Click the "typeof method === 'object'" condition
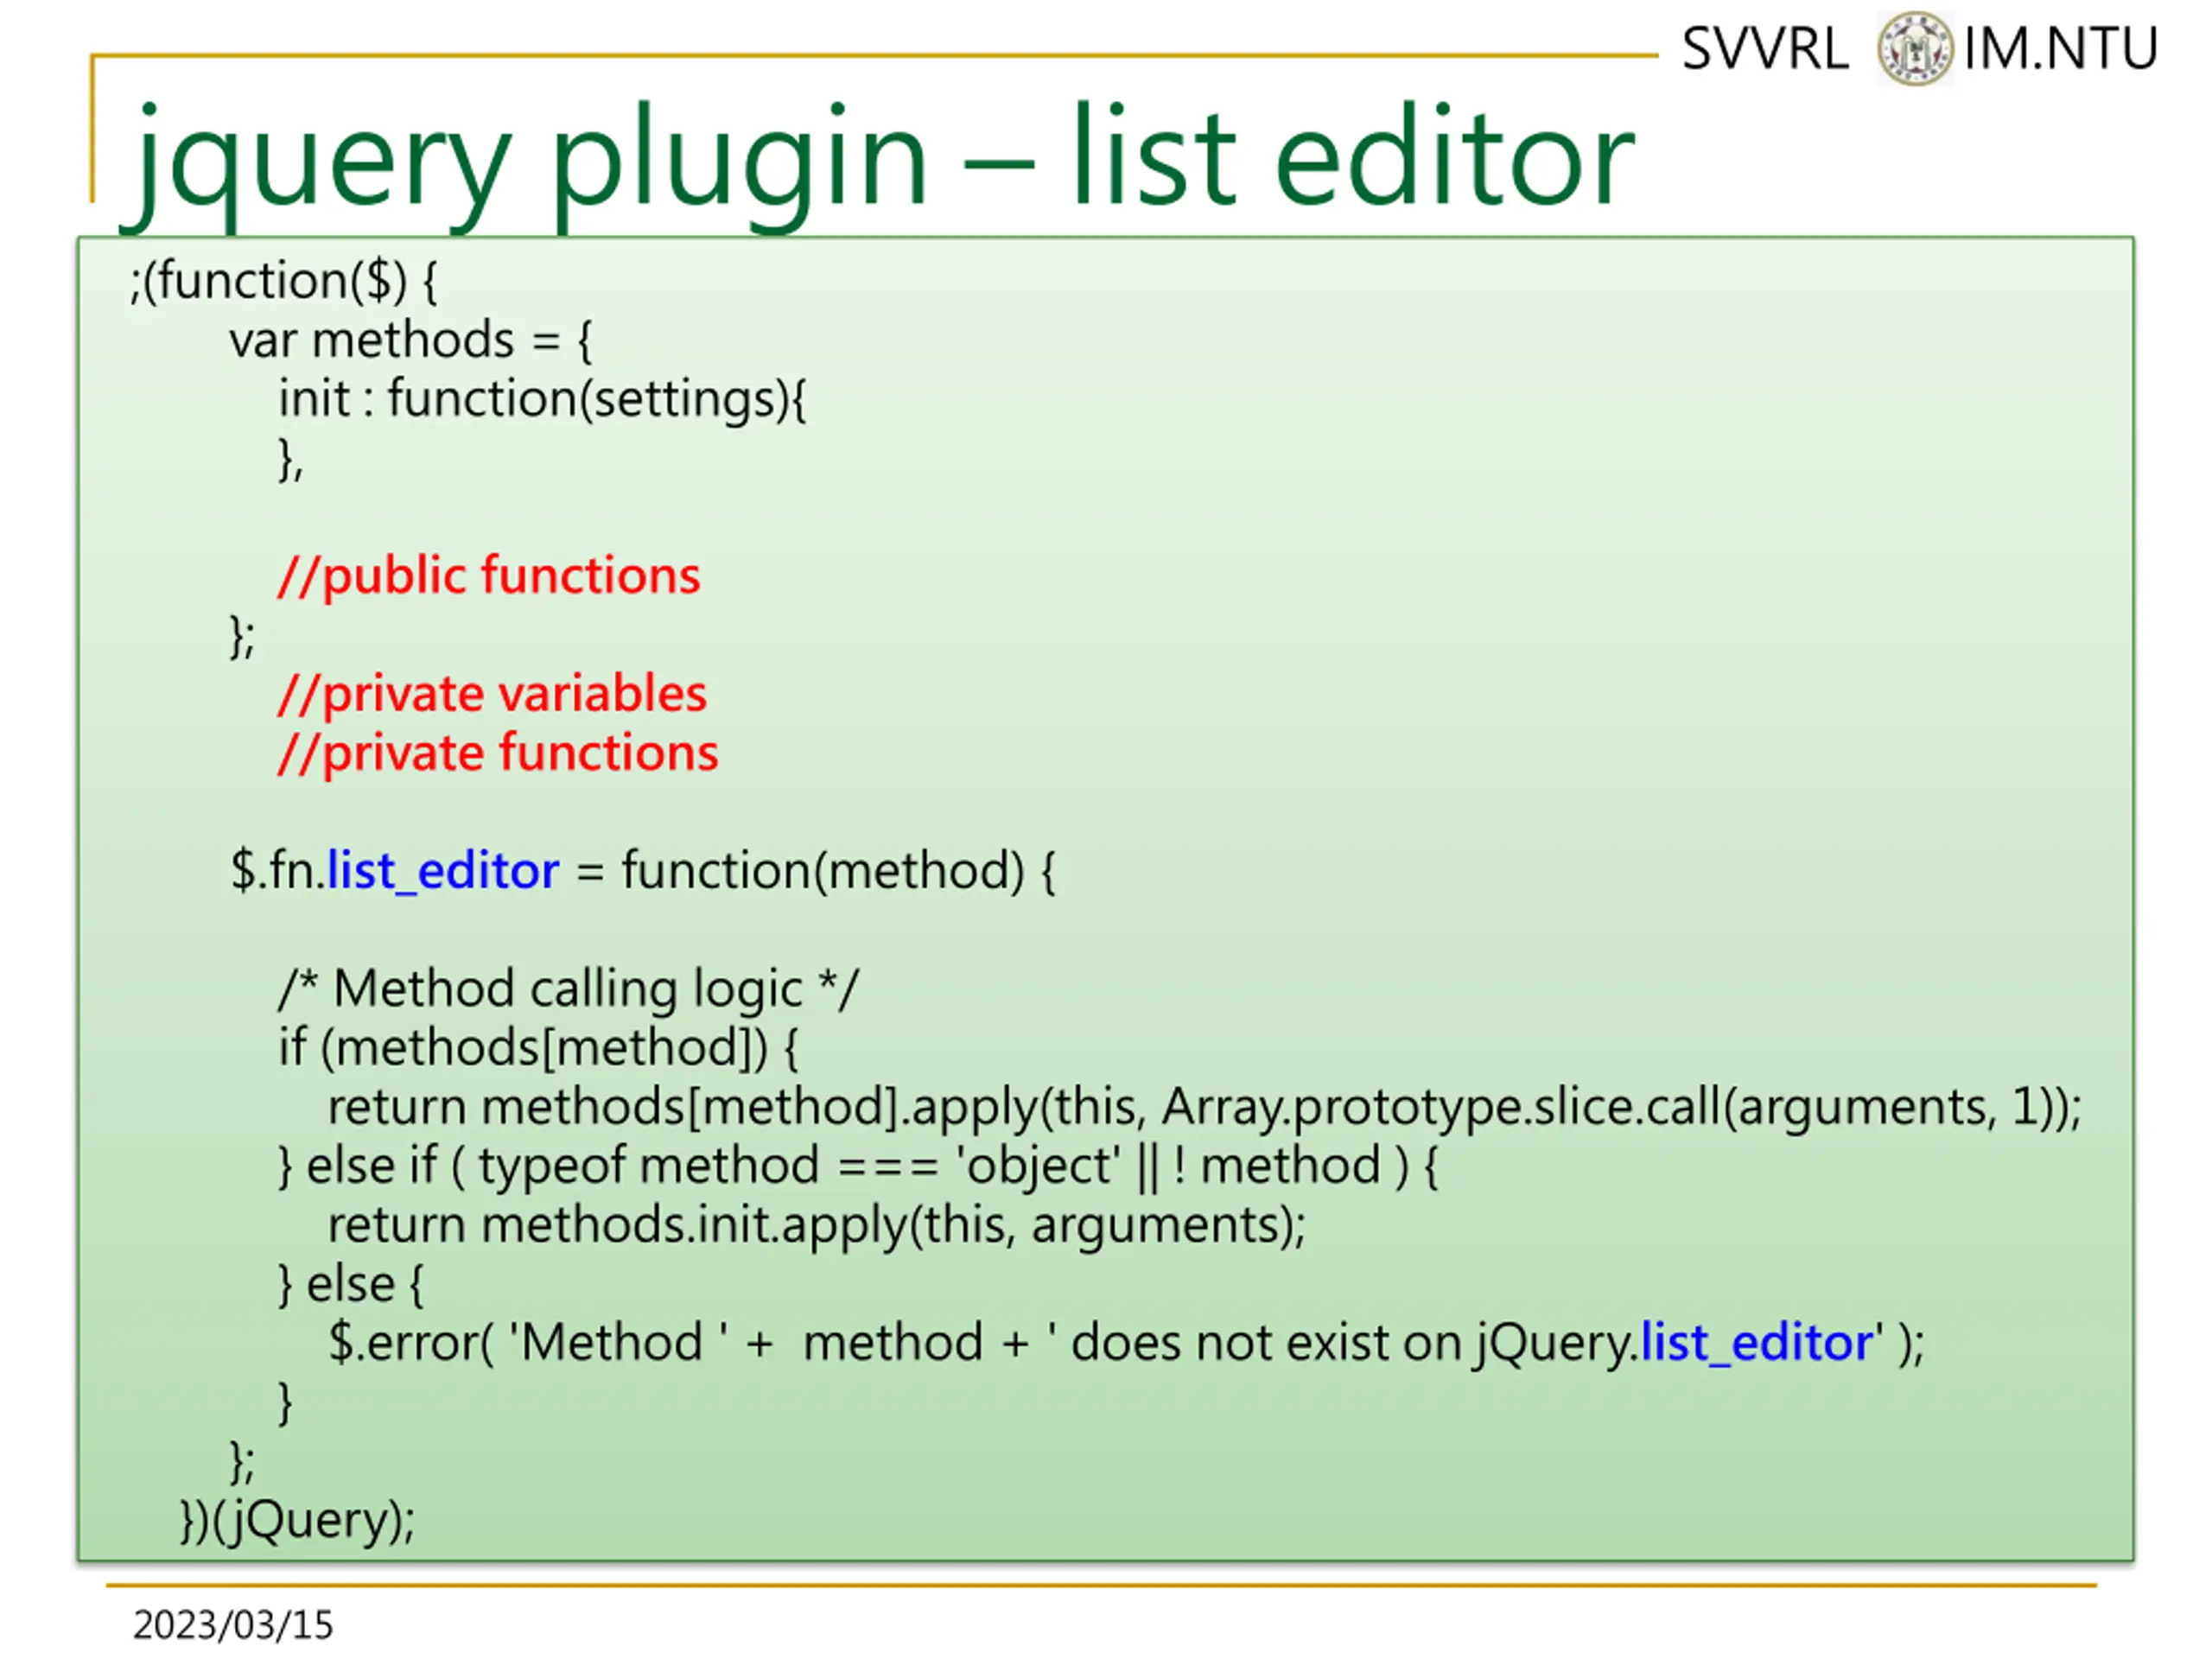The height and width of the screenshot is (1659, 2212). point(800,1166)
